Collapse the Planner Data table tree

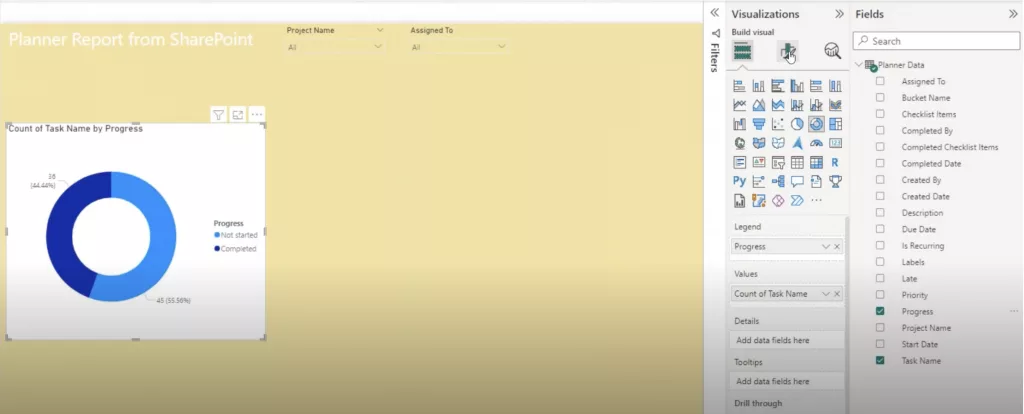[x=859, y=65]
